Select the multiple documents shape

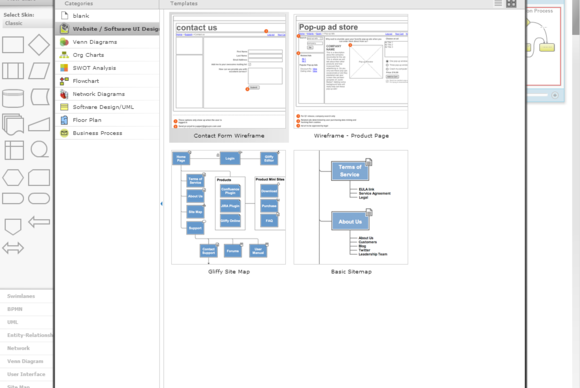tap(13, 124)
